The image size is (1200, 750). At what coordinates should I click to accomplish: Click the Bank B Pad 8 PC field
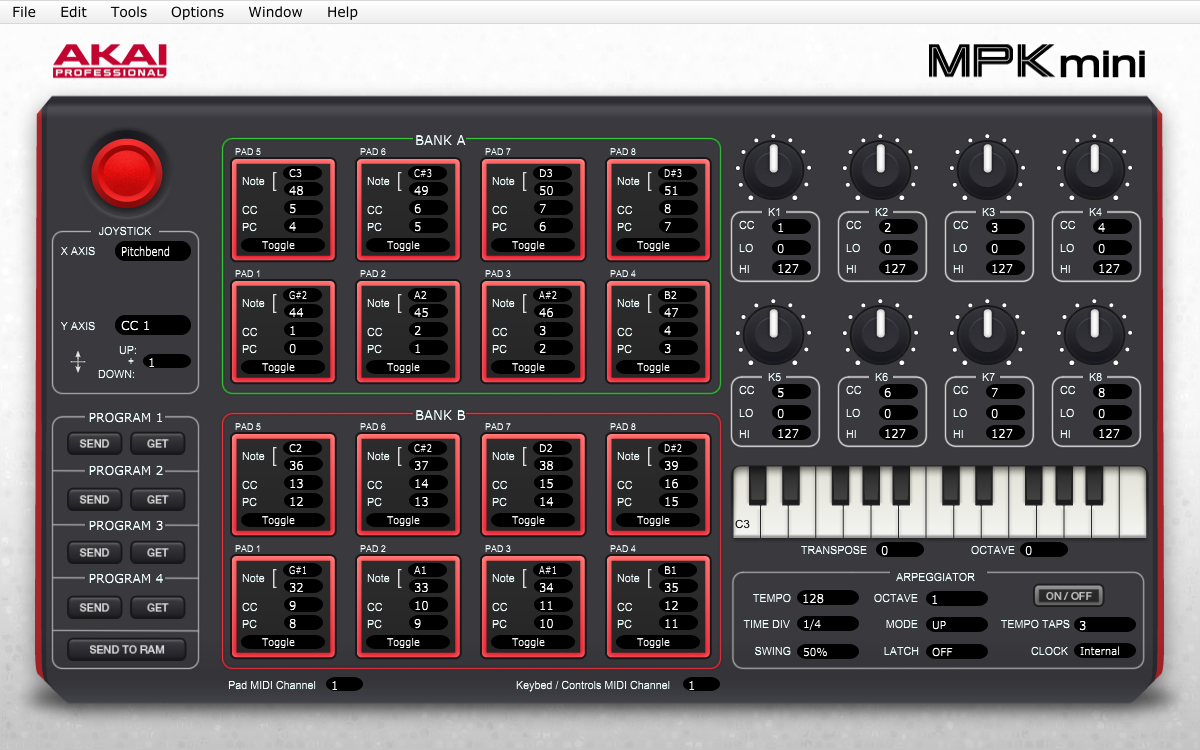click(678, 502)
